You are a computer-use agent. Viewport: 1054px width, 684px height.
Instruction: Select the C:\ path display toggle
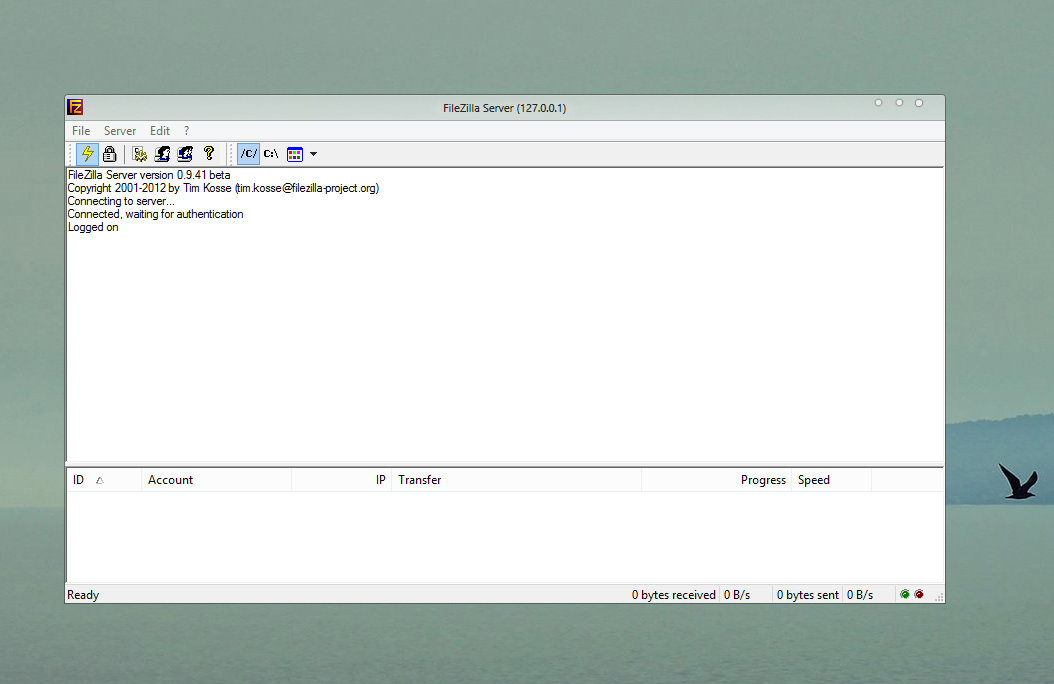[271, 154]
